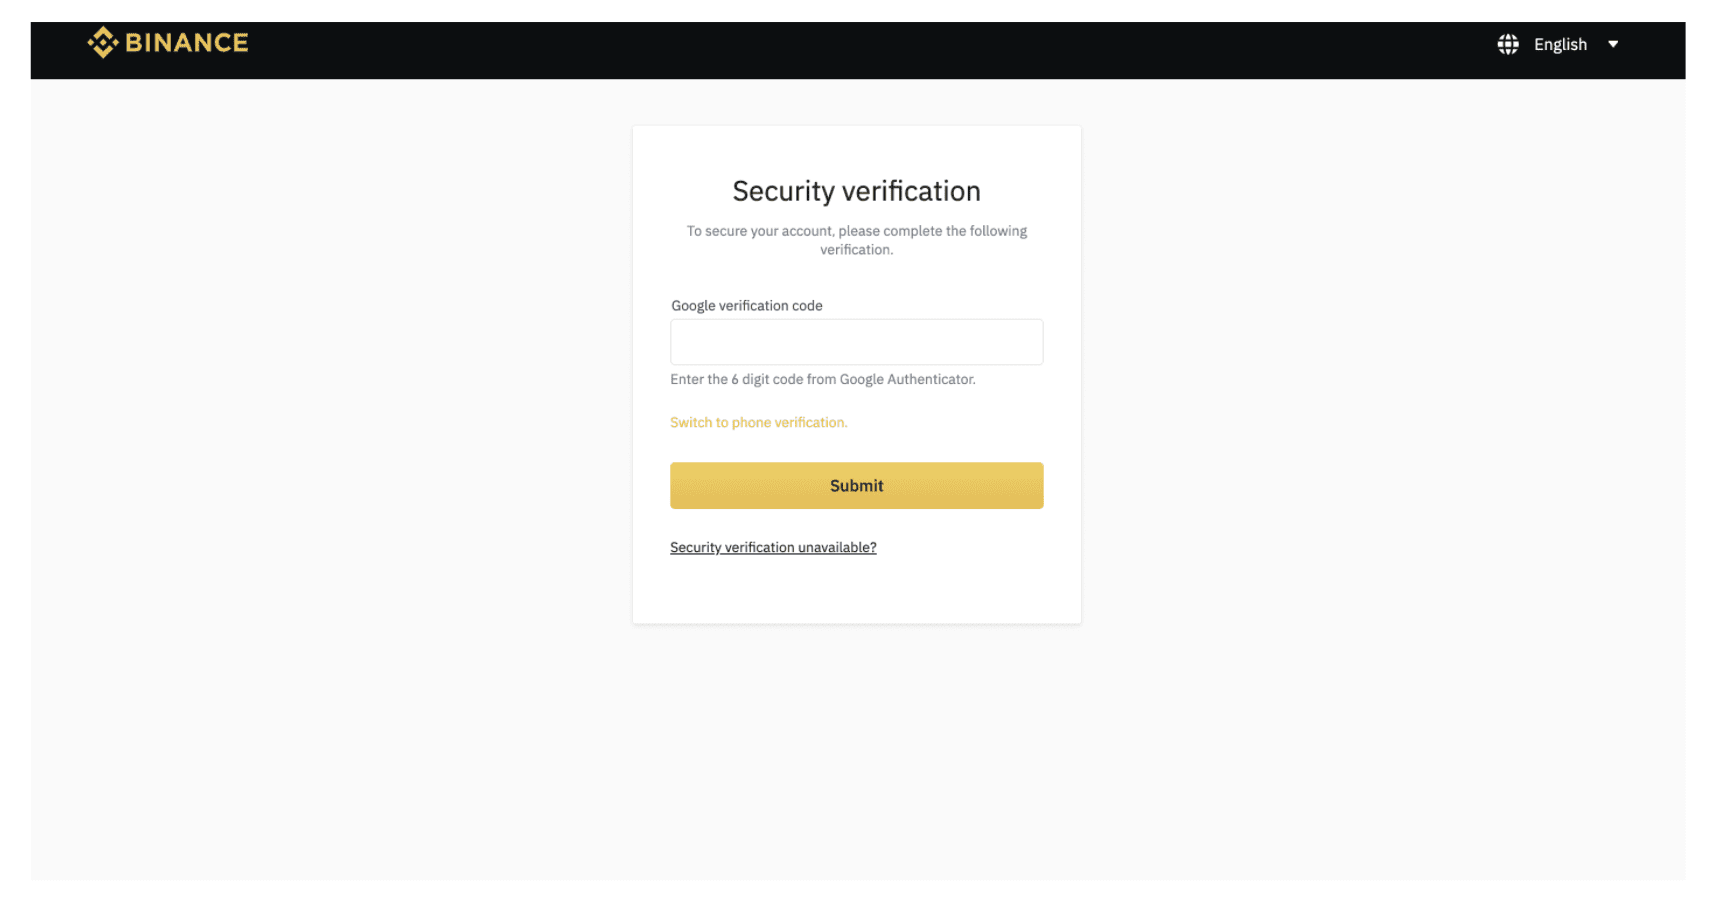Click the BINANCE wordmark in header

(x=187, y=43)
